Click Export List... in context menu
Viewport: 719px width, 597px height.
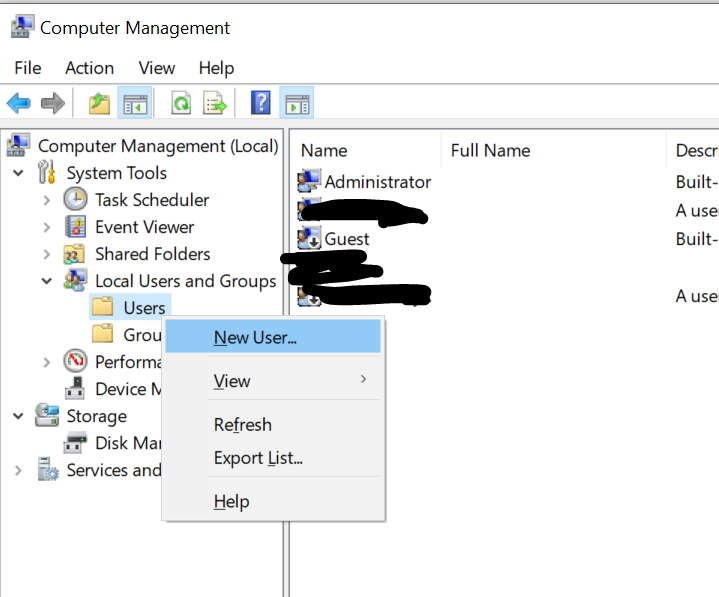(258, 458)
